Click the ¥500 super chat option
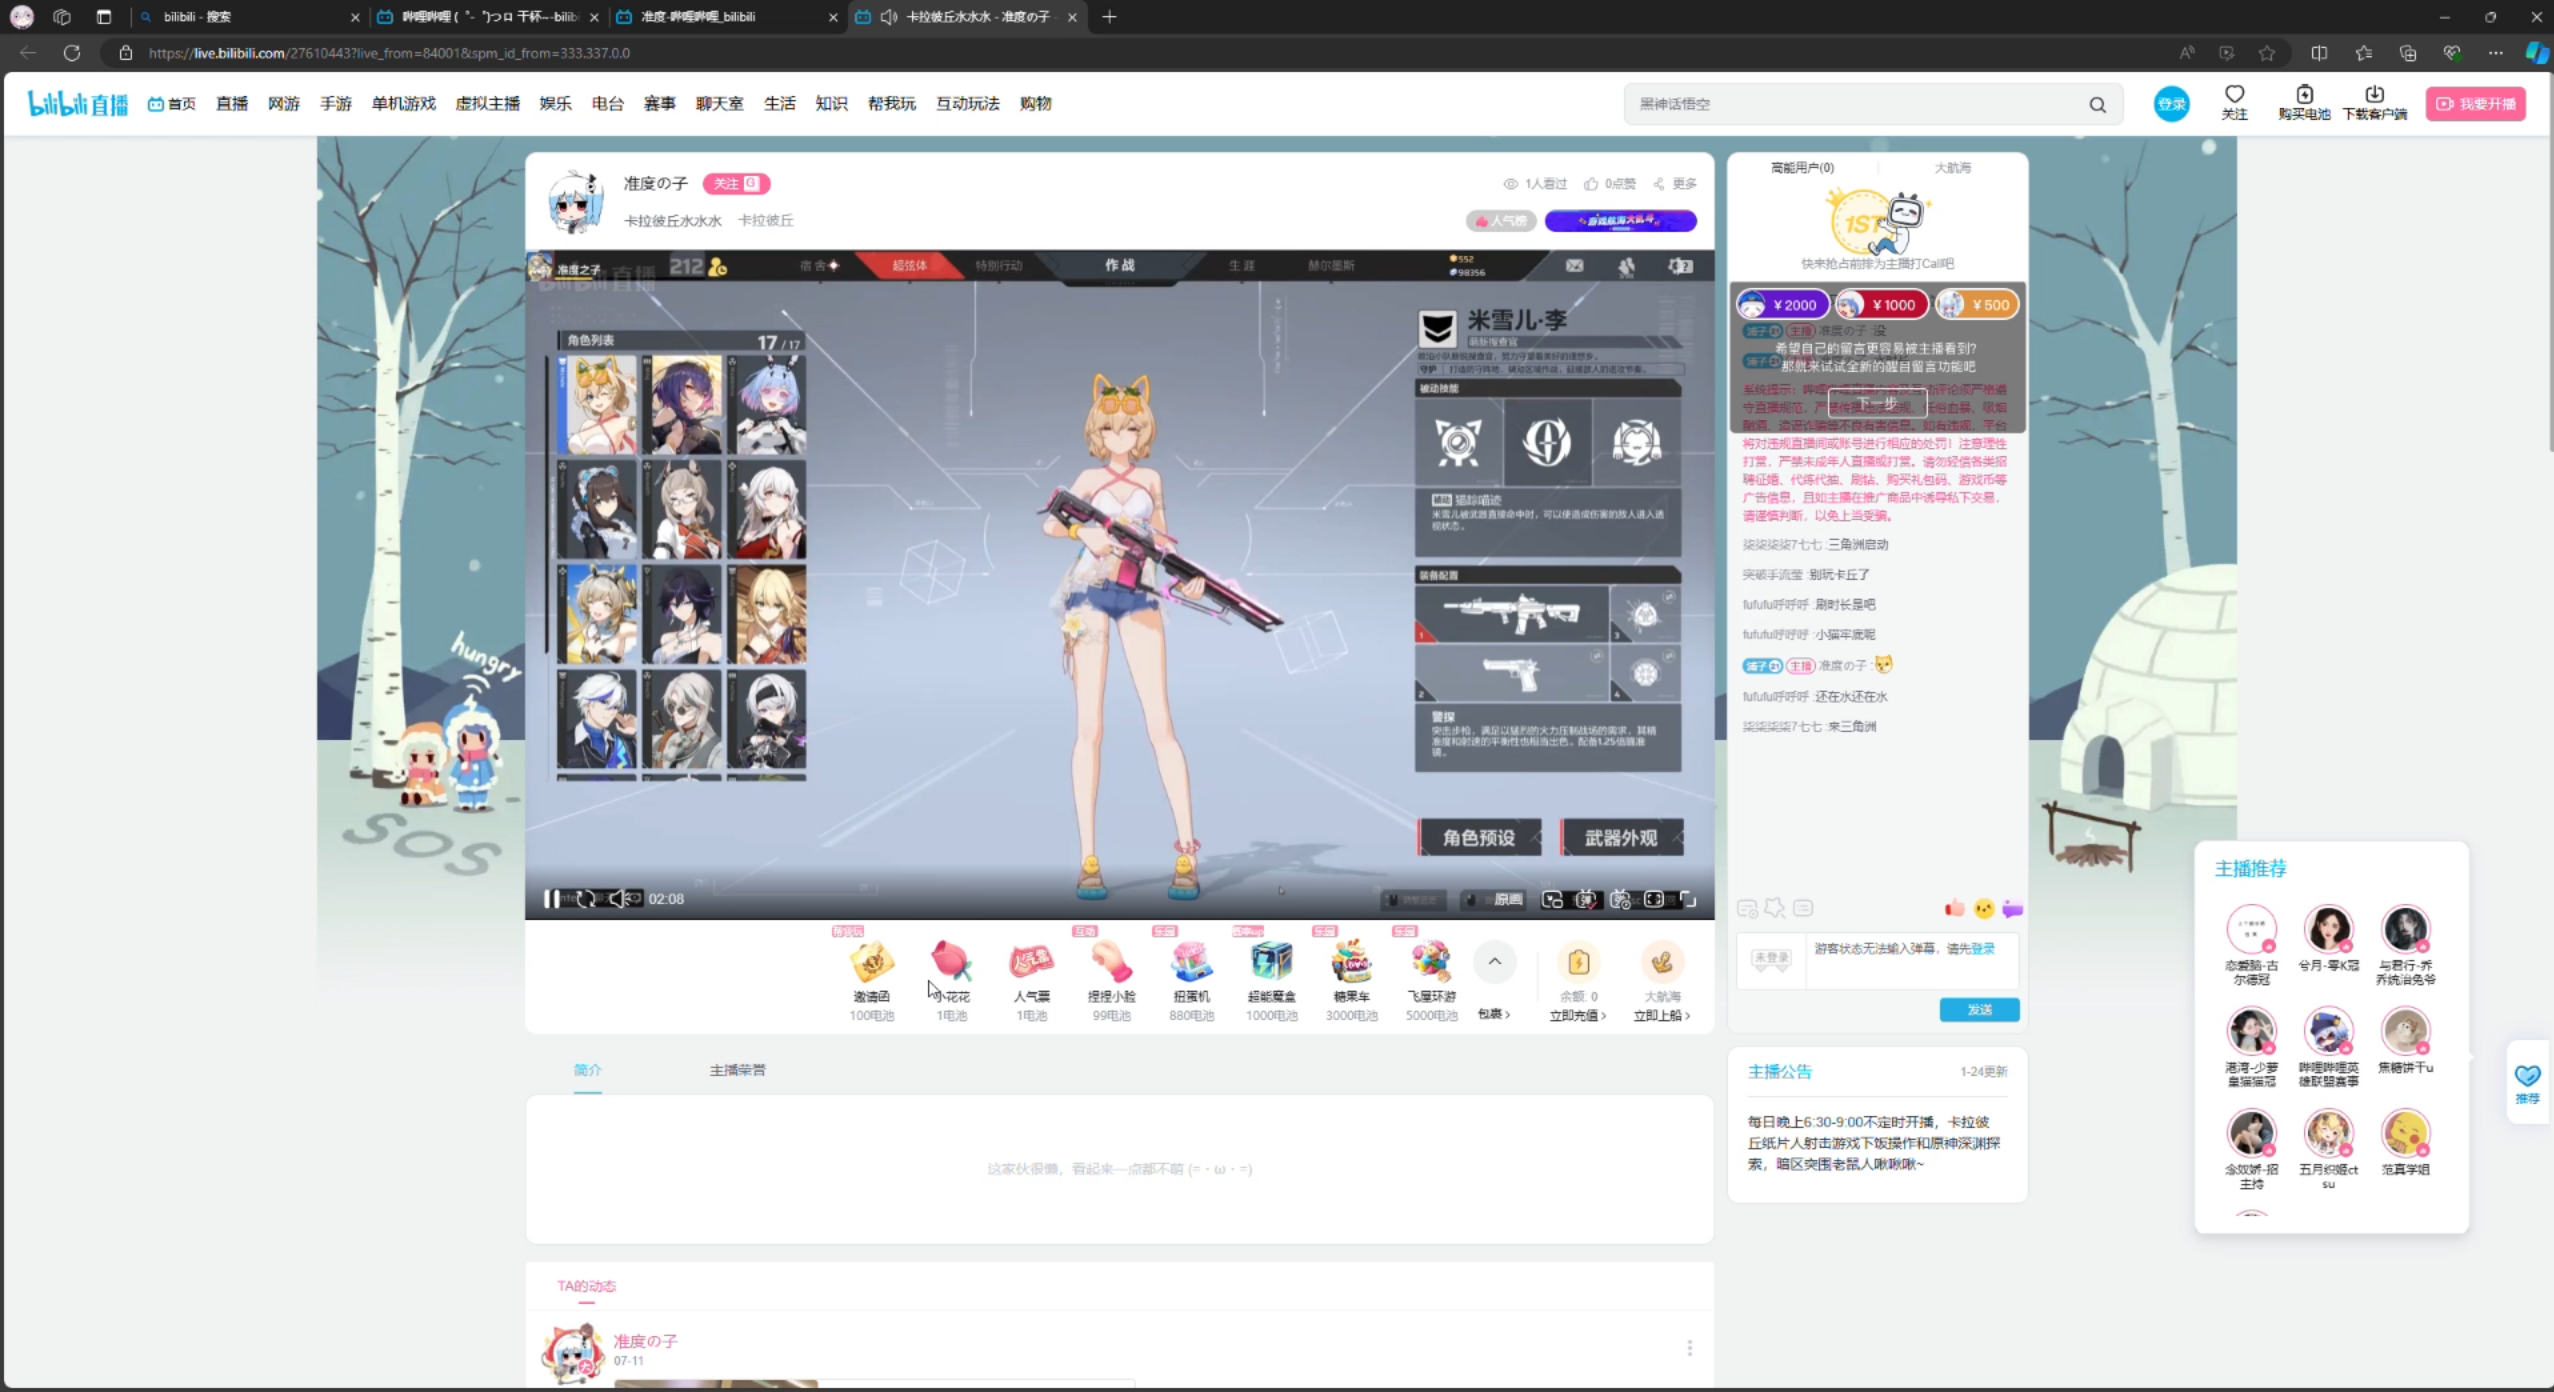Screen dimensions: 2554x1392 pyautogui.click(x=1977, y=305)
